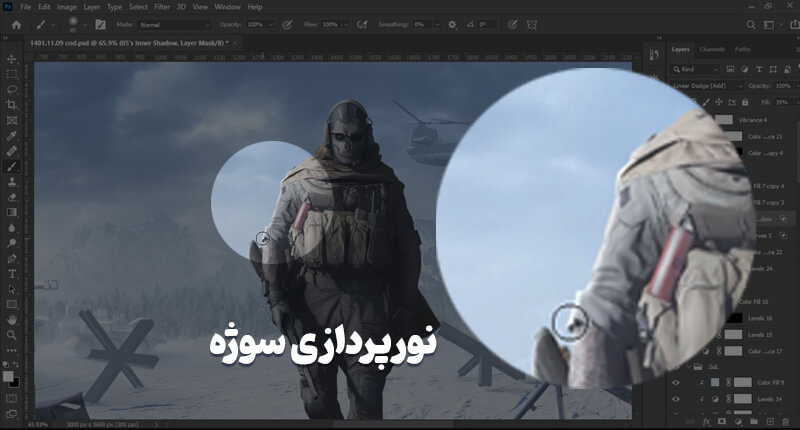Open the brush Mode dropdown
Image resolution: width=800 pixels, height=430 pixels.
[175, 25]
